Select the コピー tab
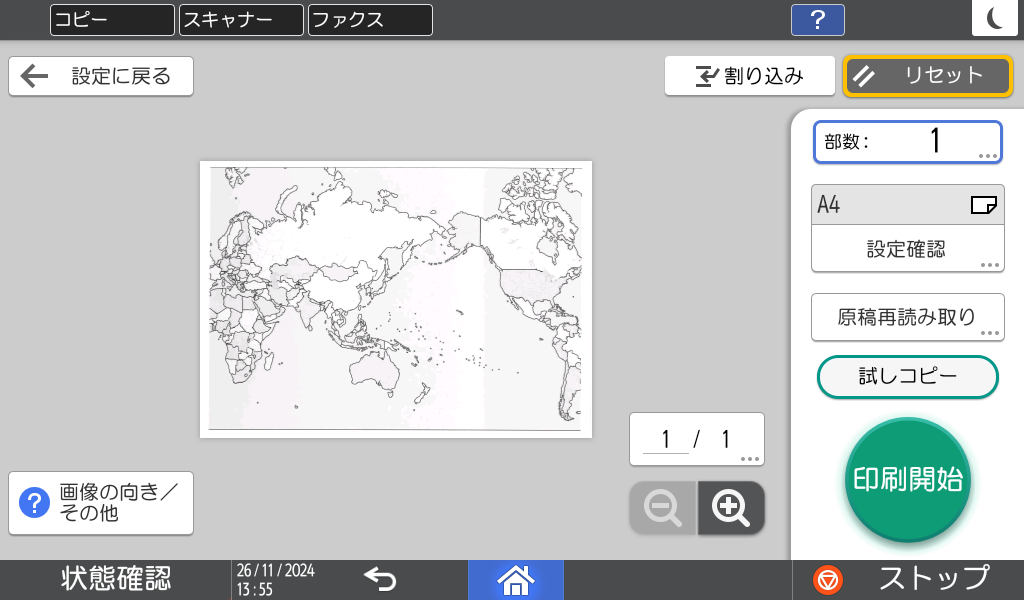Image resolution: width=1024 pixels, height=600 pixels. (x=111, y=20)
